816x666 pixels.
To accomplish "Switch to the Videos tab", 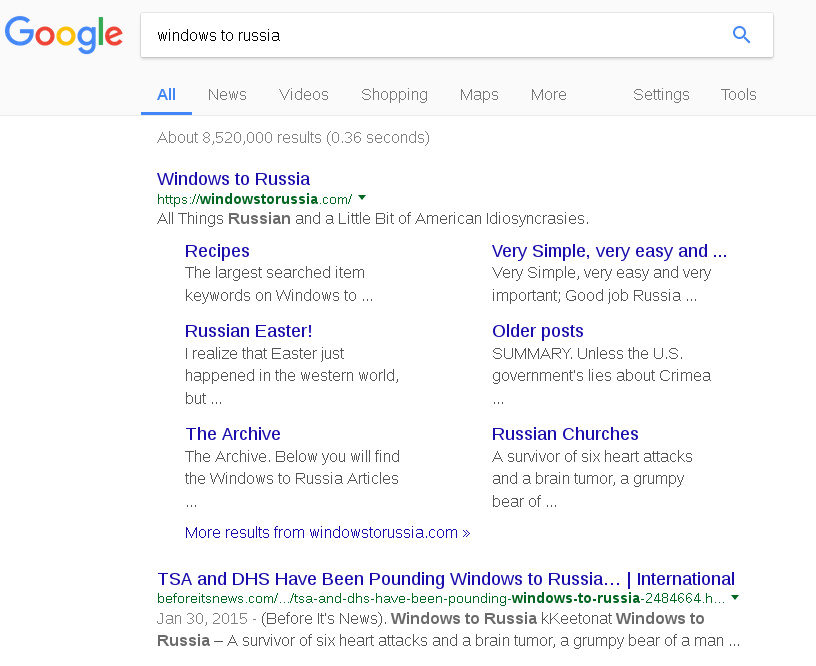I will click(304, 94).
